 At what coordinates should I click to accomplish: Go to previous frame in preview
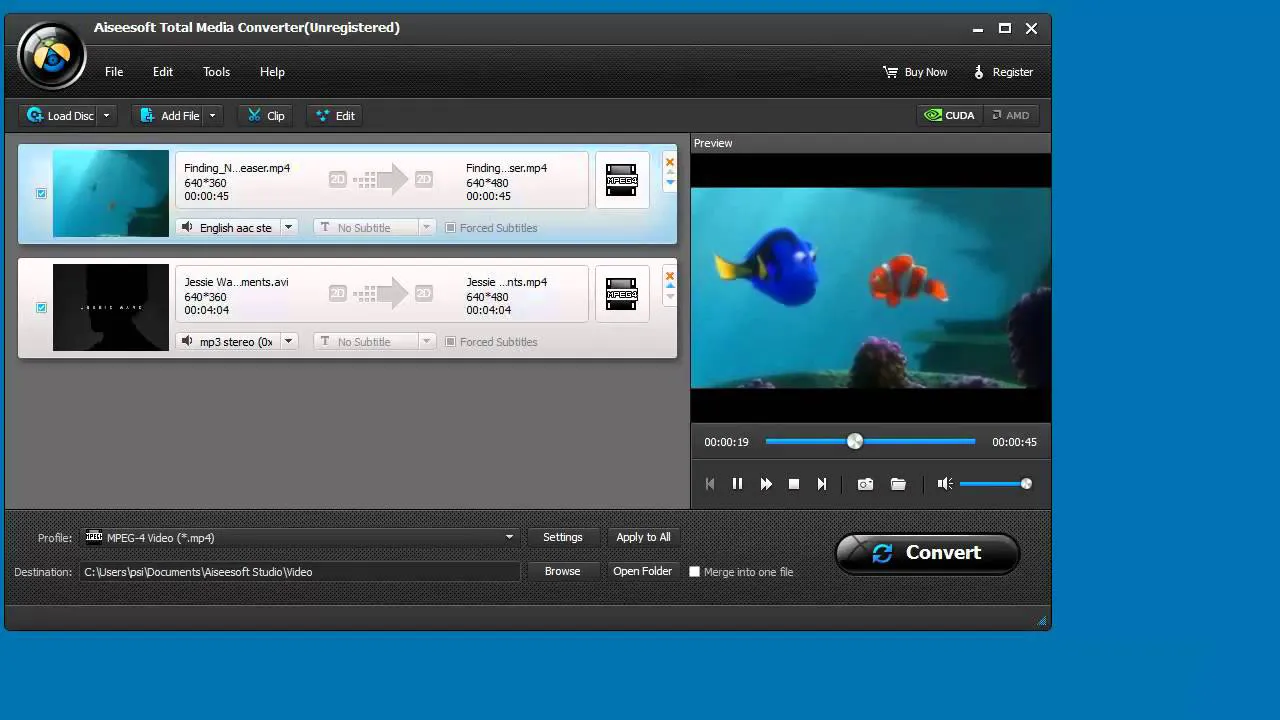pyautogui.click(x=710, y=484)
